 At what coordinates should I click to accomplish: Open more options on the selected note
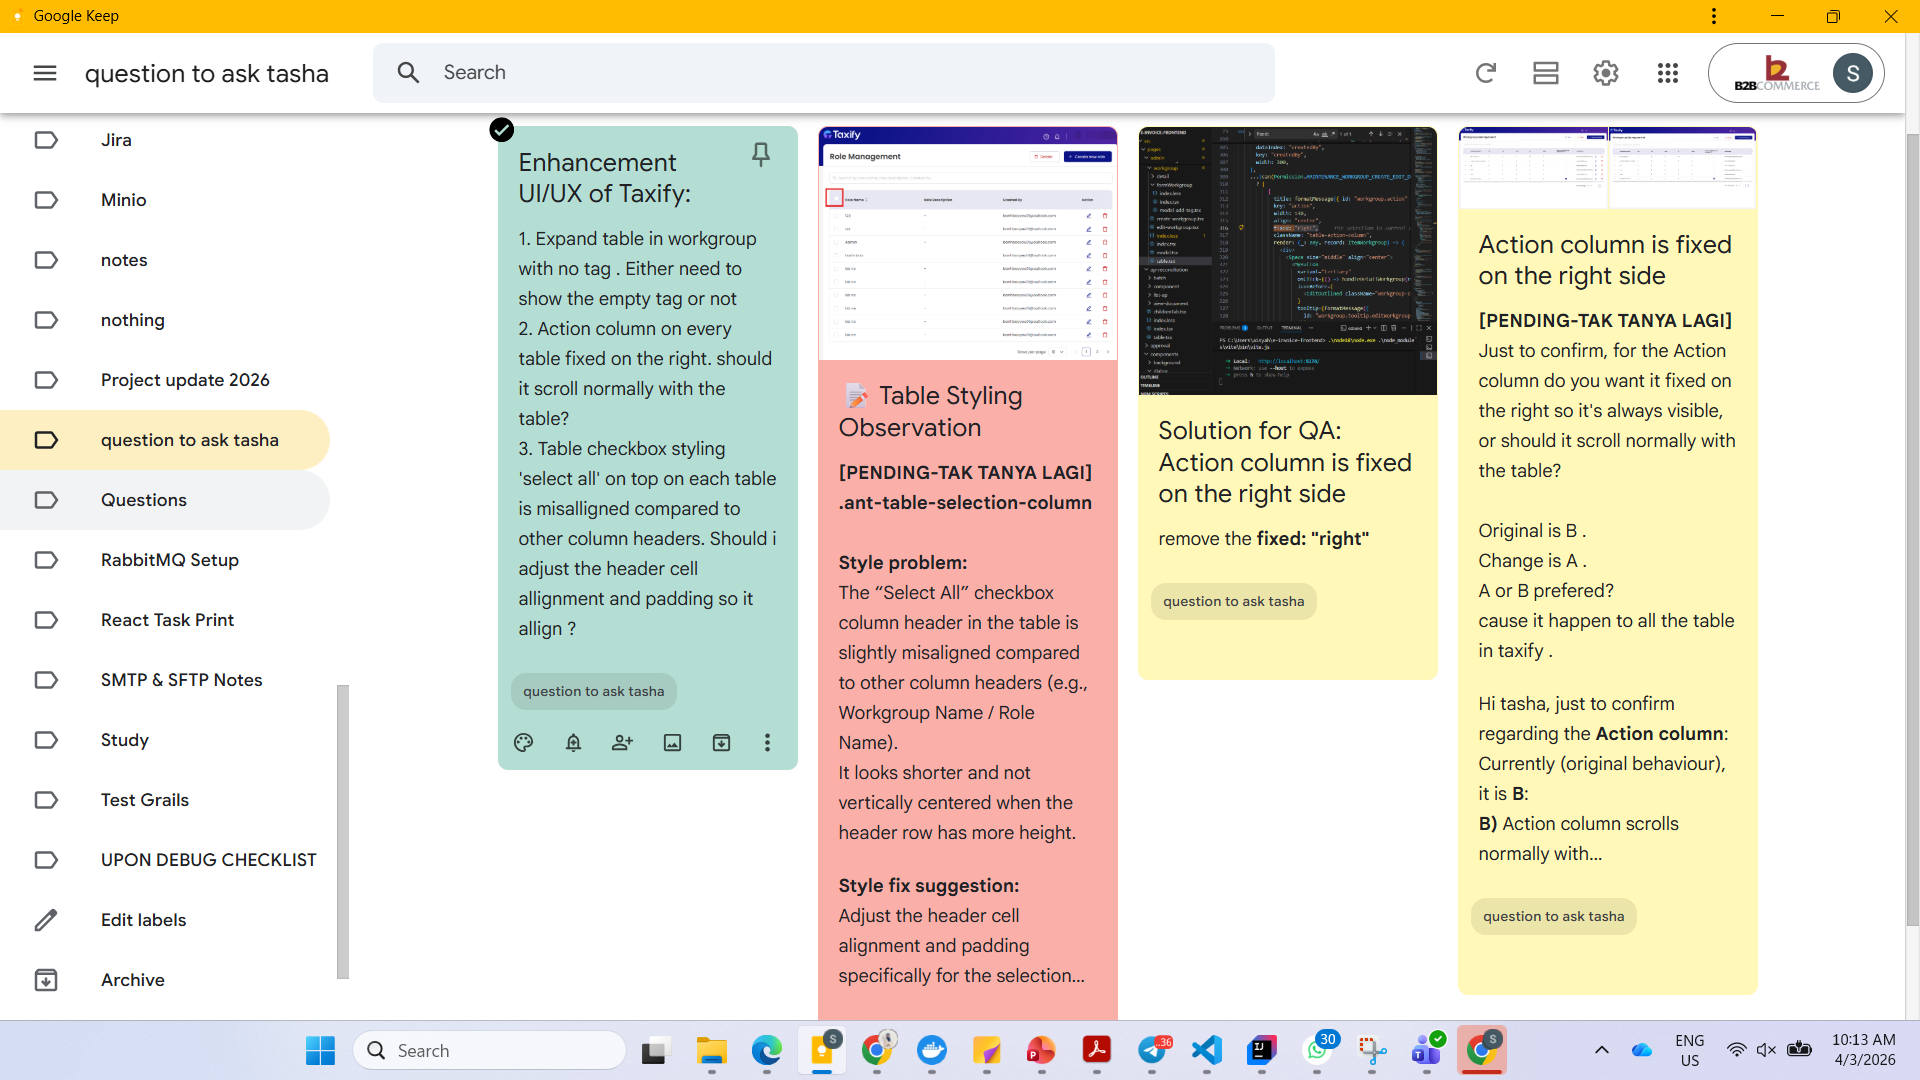pyautogui.click(x=767, y=742)
